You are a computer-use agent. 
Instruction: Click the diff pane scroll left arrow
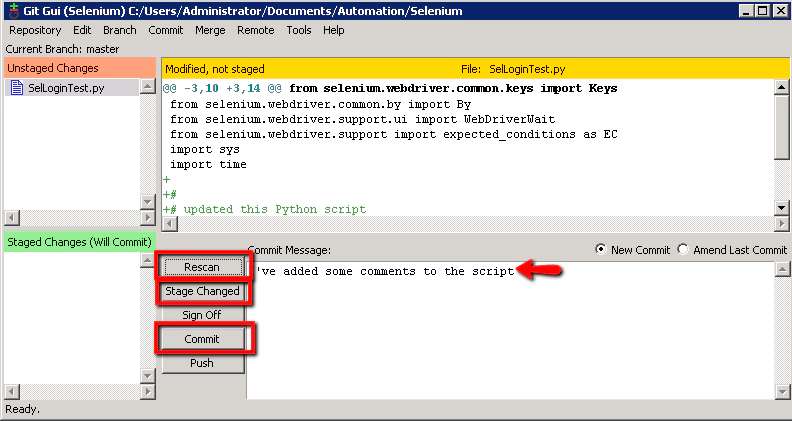pos(170,223)
